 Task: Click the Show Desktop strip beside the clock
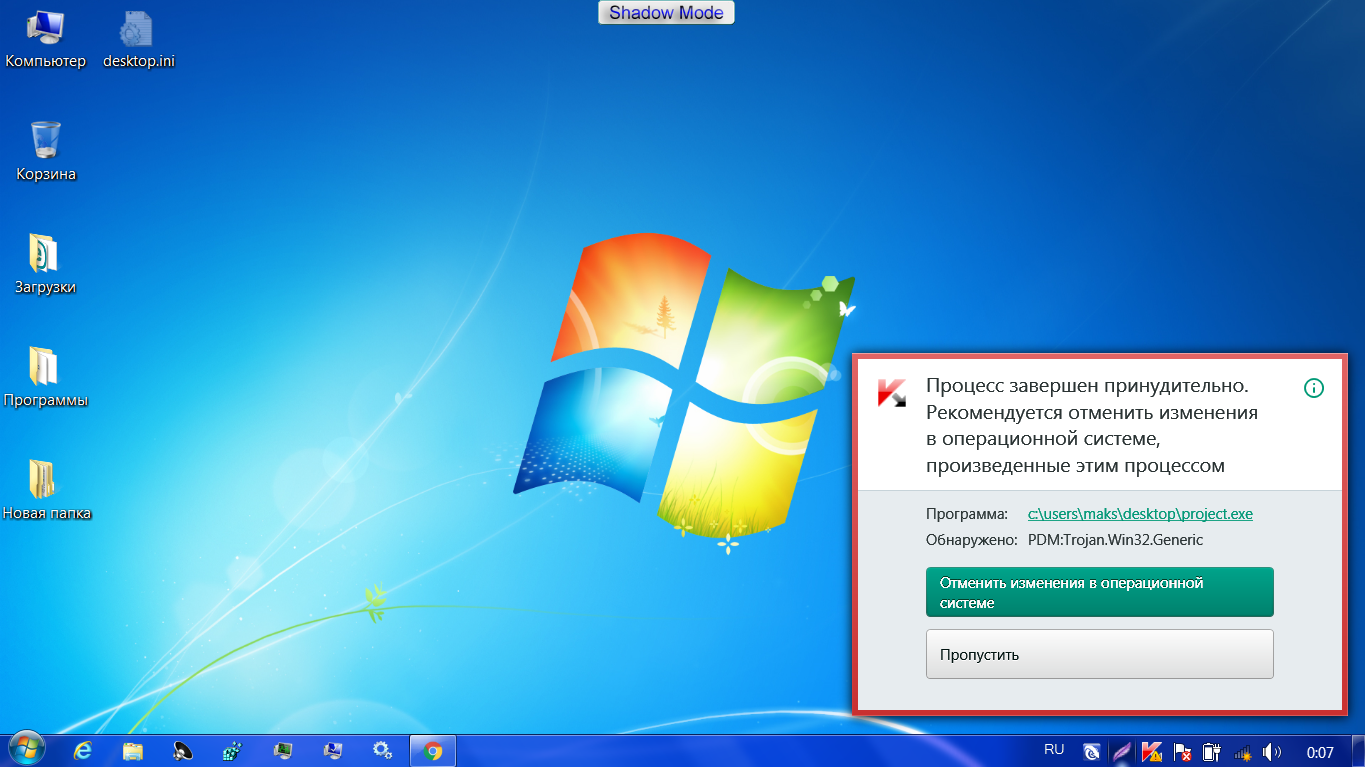point(1358,751)
